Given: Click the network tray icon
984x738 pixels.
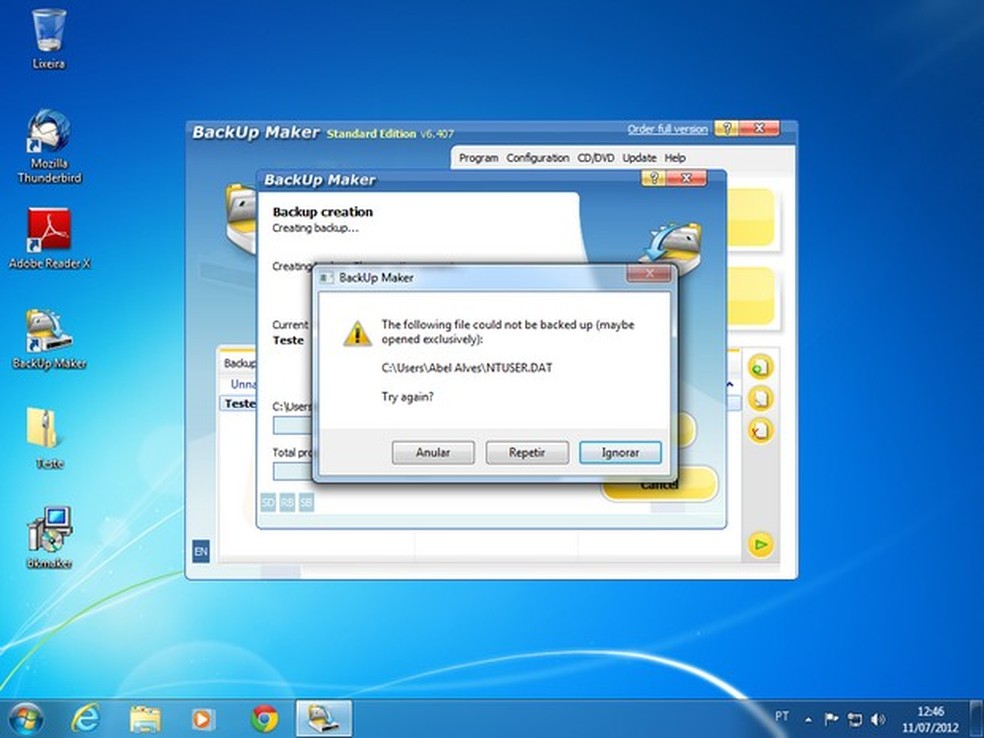Looking at the screenshot, I should [855, 719].
